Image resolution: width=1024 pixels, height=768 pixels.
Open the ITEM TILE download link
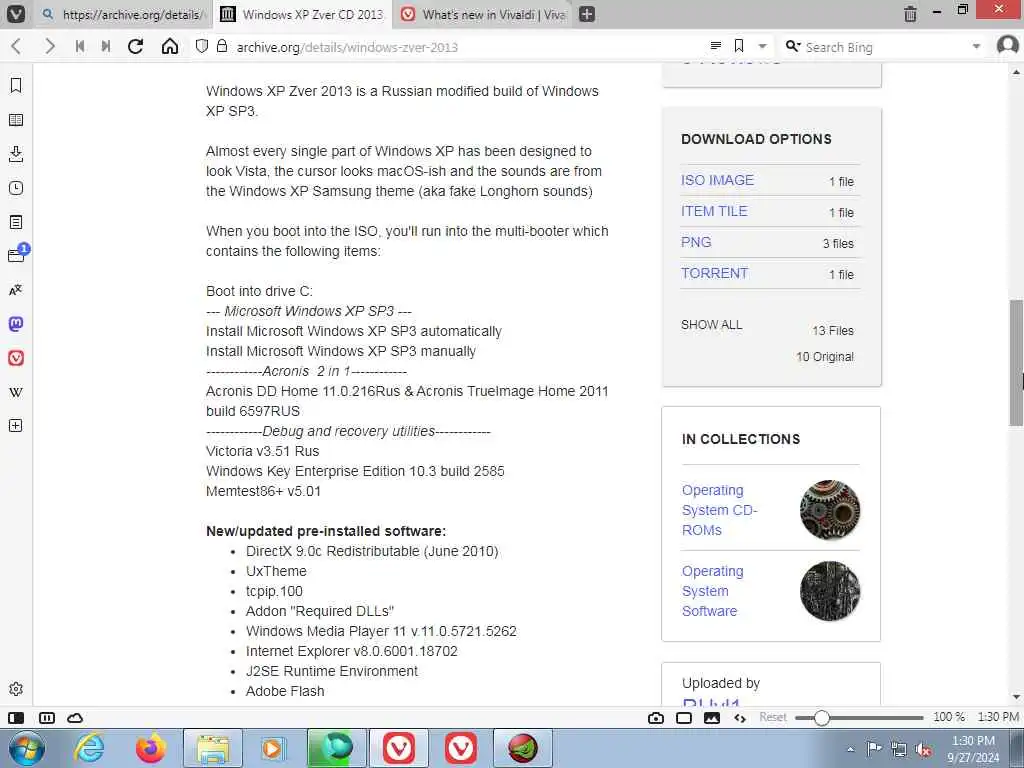(x=714, y=211)
